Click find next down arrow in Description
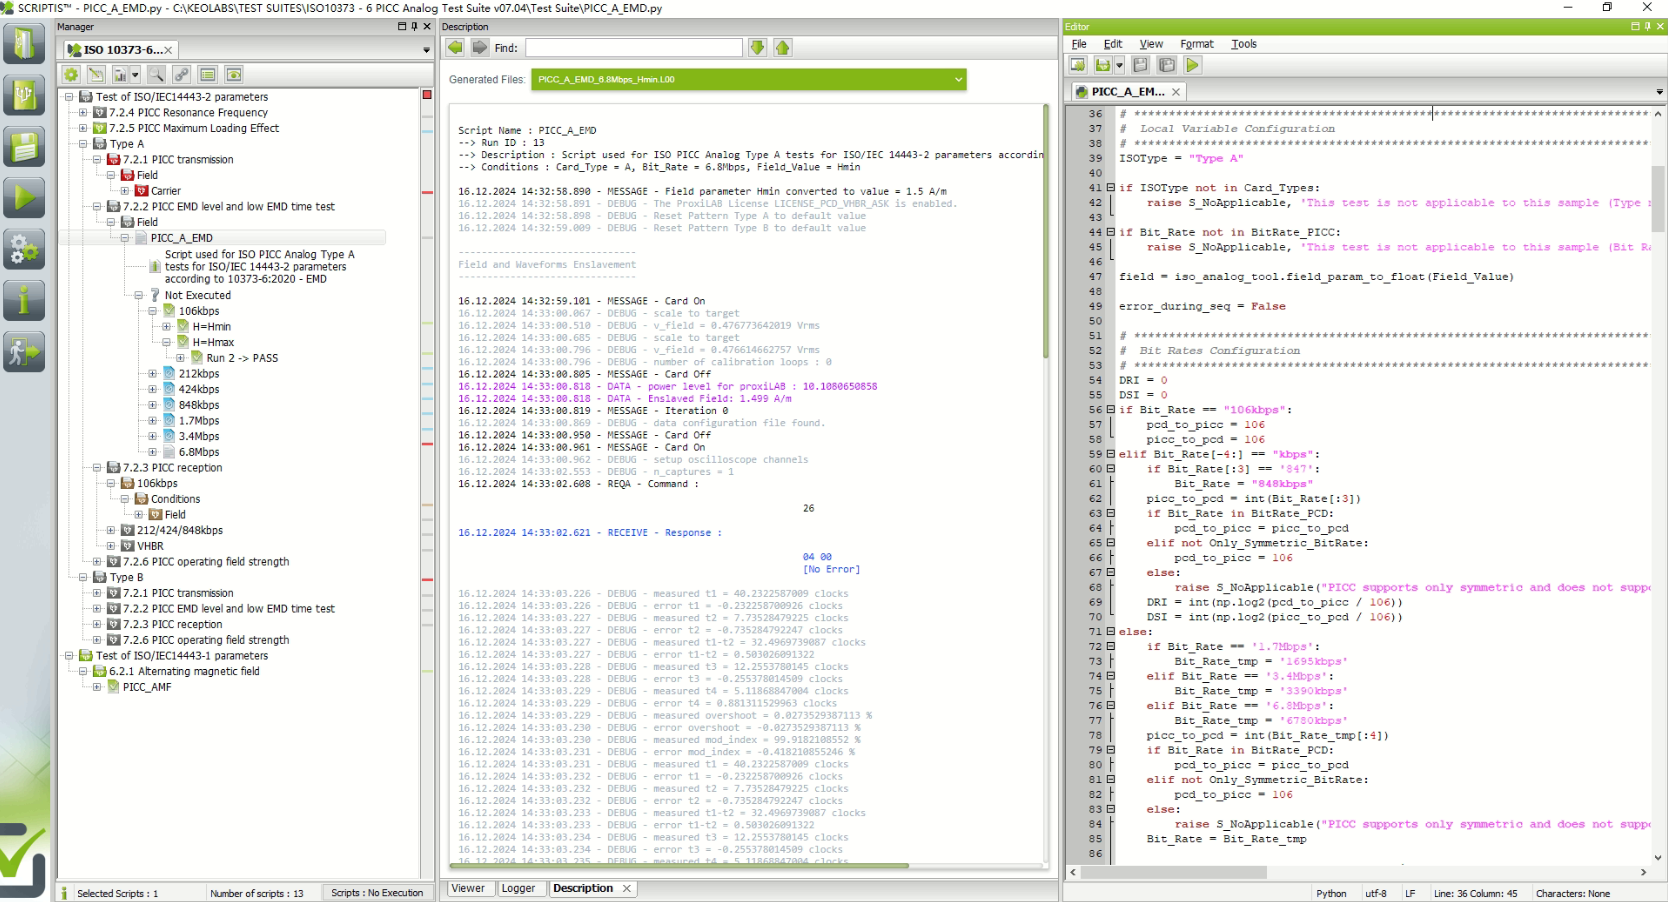The width and height of the screenshot is (1668, 902). click(757, 48)
